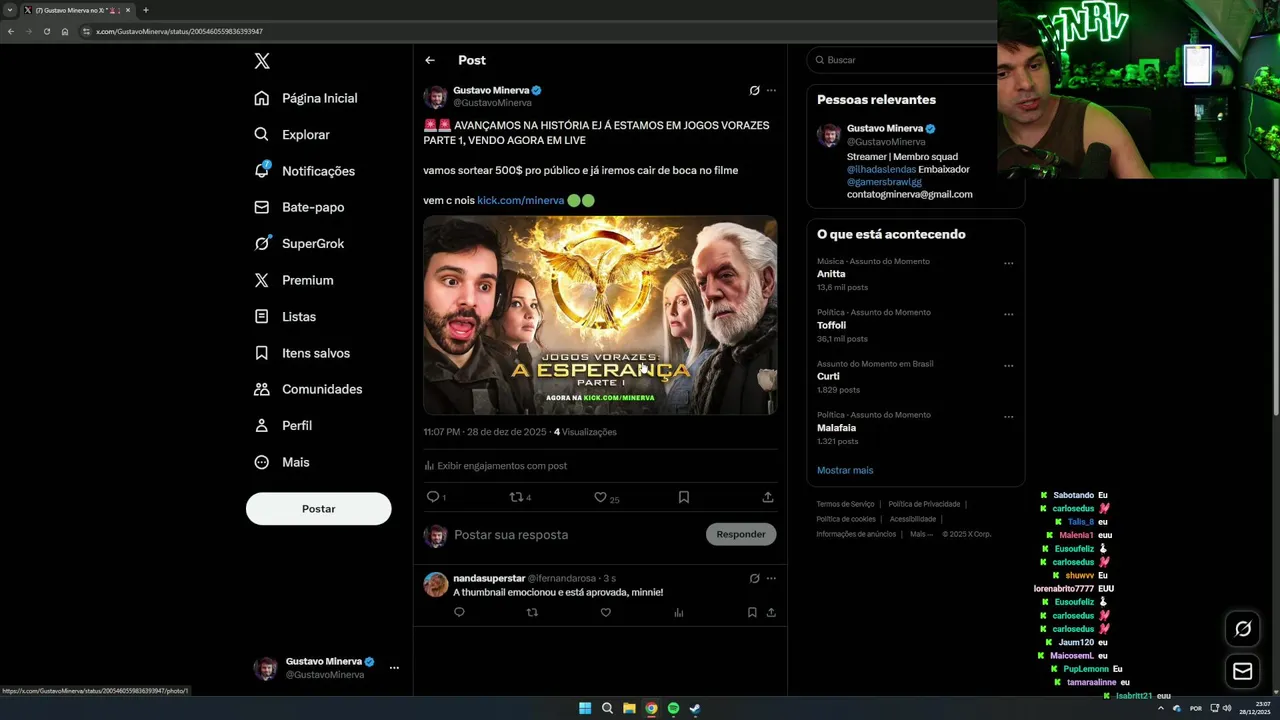Open a new browser tab
Viewport: 1280px width, 720px height.
146,10
